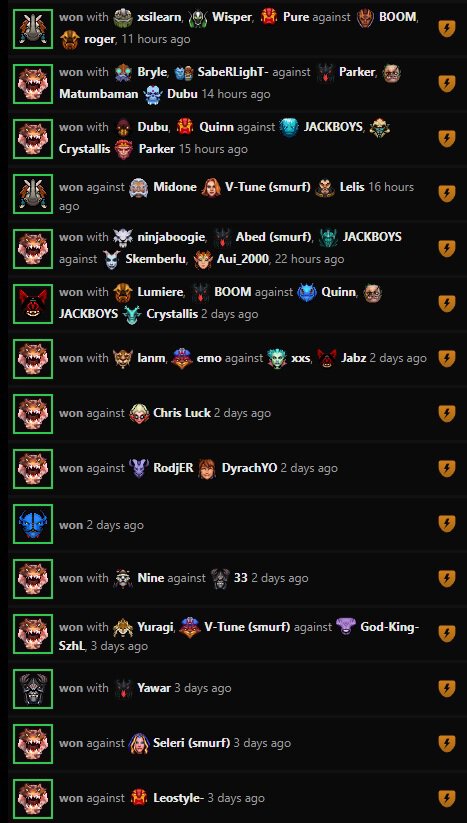The image size is (467, 823).
Task: Click hero icon beside Chris Luck
Action: point(139,413)
